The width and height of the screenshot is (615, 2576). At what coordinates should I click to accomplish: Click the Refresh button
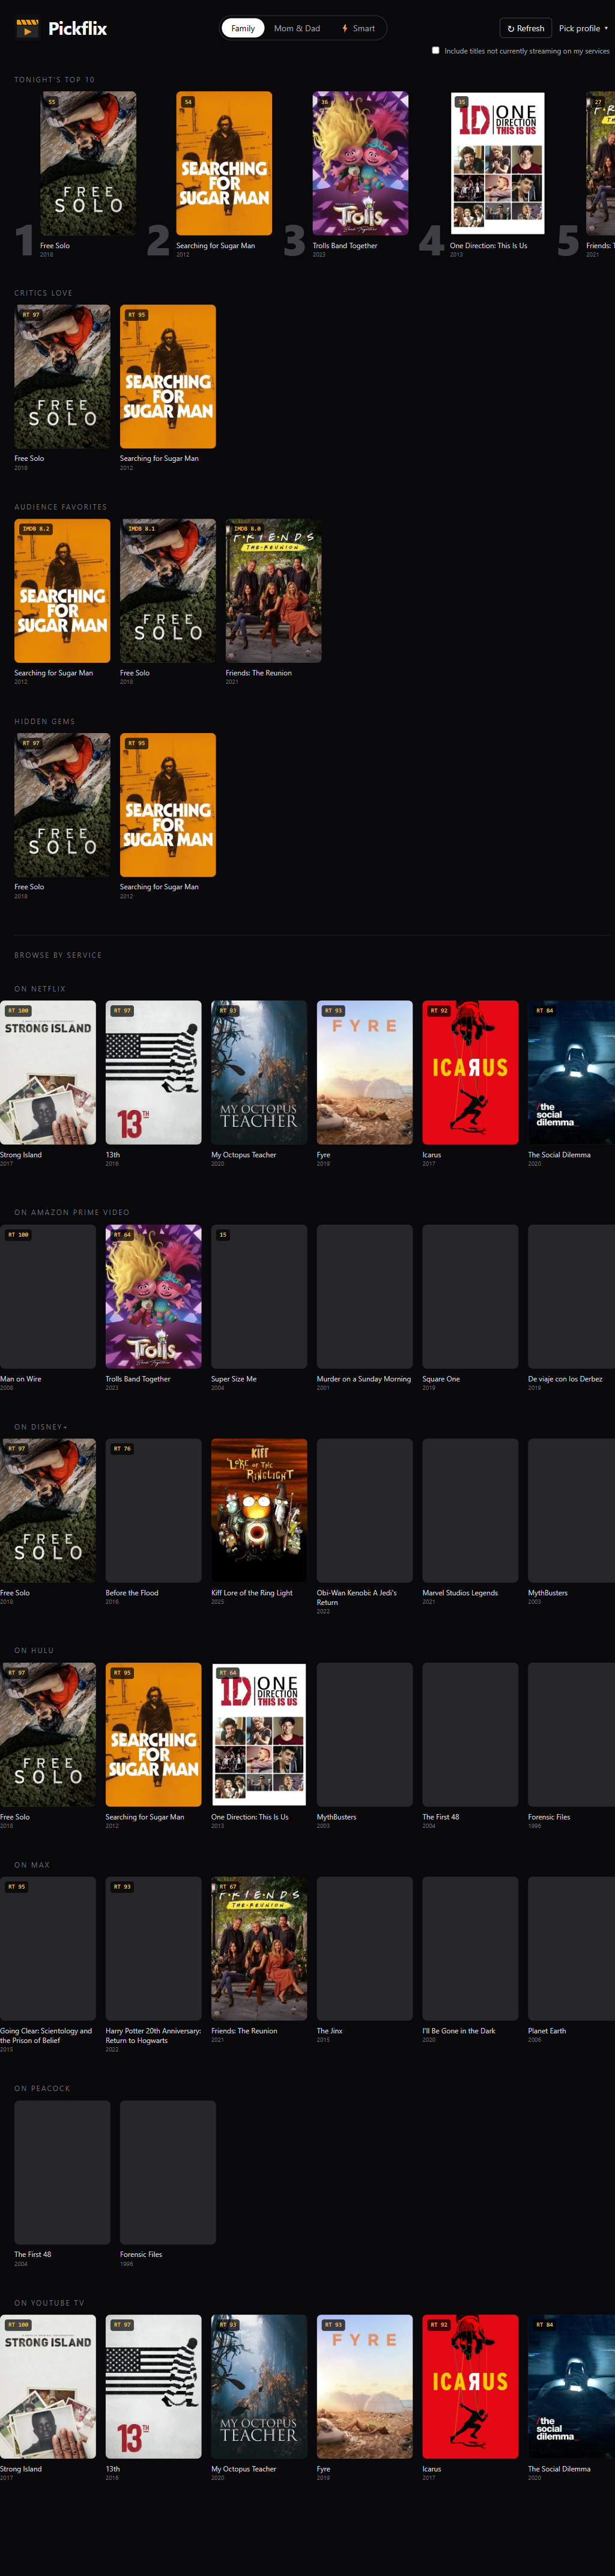tap(526, 28)
